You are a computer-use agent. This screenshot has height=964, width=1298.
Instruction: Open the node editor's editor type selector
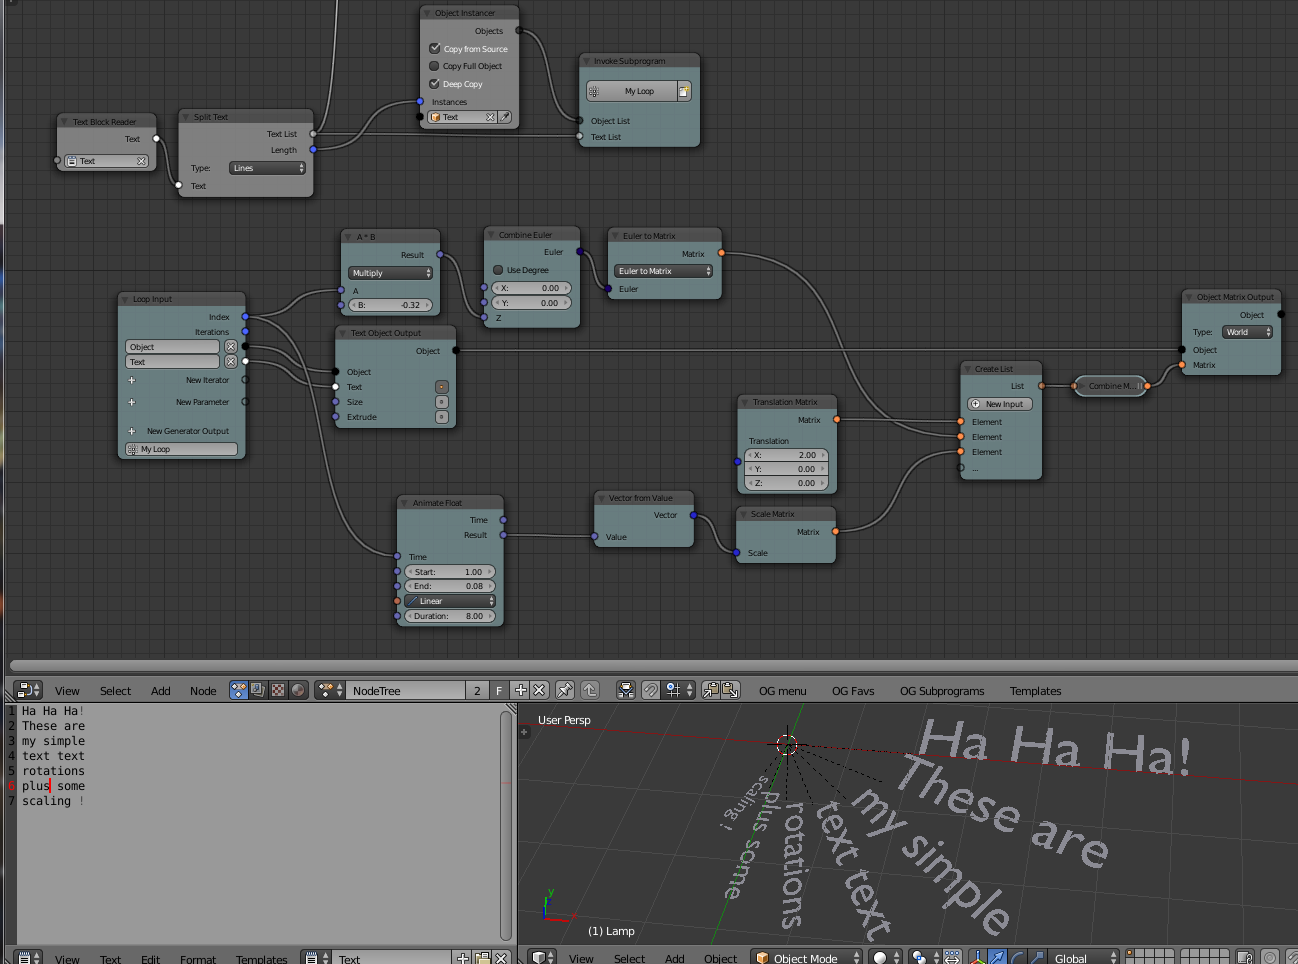(x=29, y=690)
